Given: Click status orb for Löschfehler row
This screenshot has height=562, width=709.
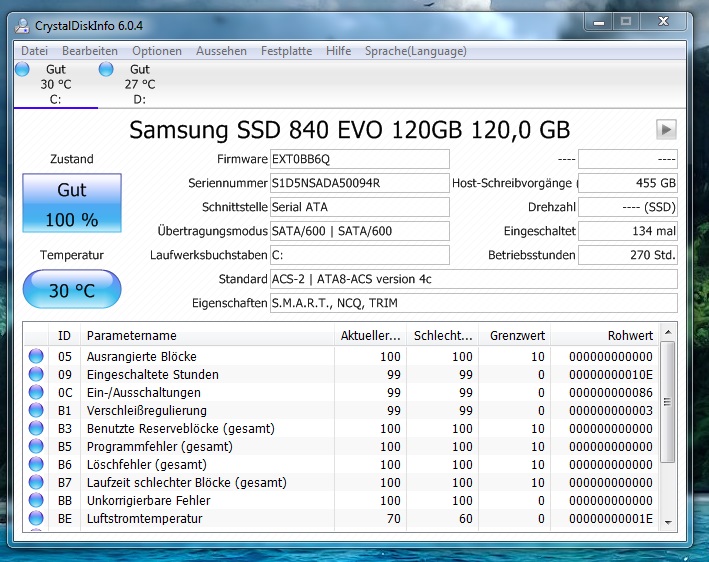Looking at the screenshot, I should point(36,464).
